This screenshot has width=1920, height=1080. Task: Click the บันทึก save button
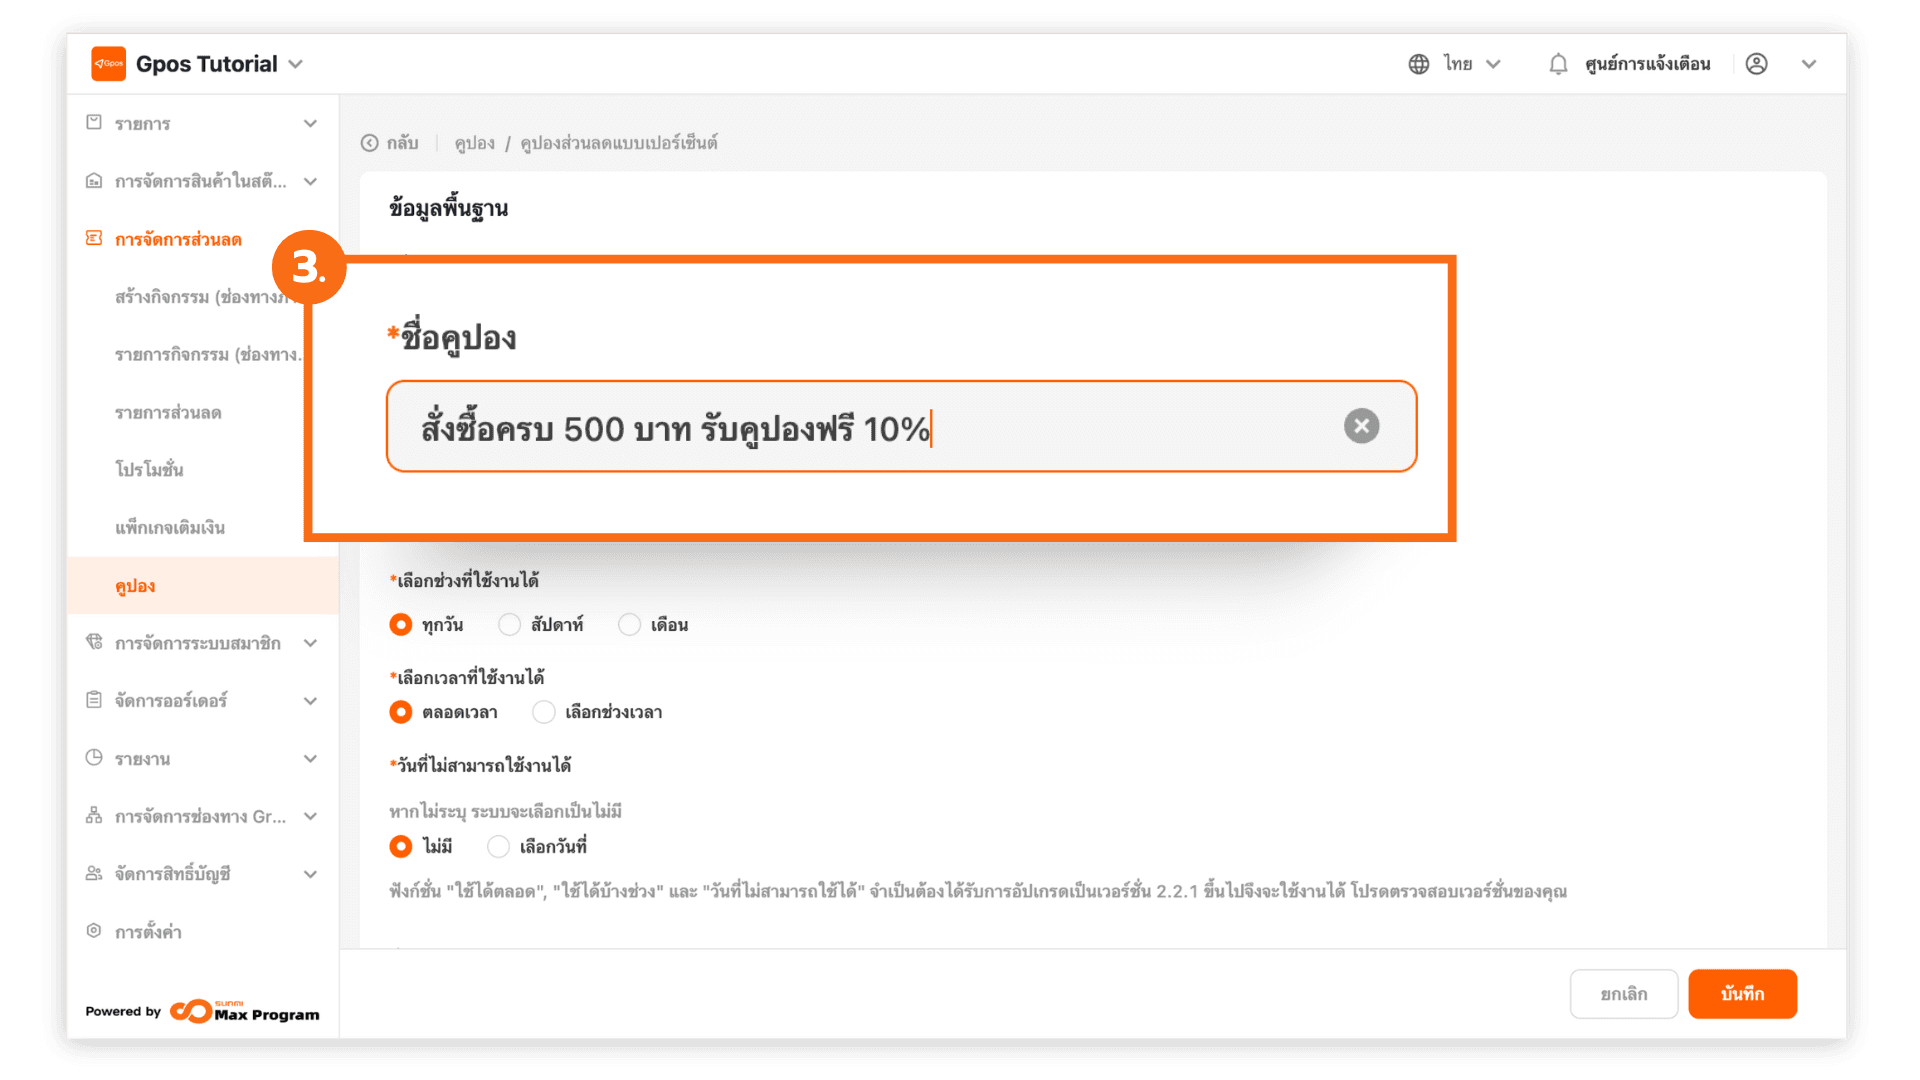(x=1742, y=994)
